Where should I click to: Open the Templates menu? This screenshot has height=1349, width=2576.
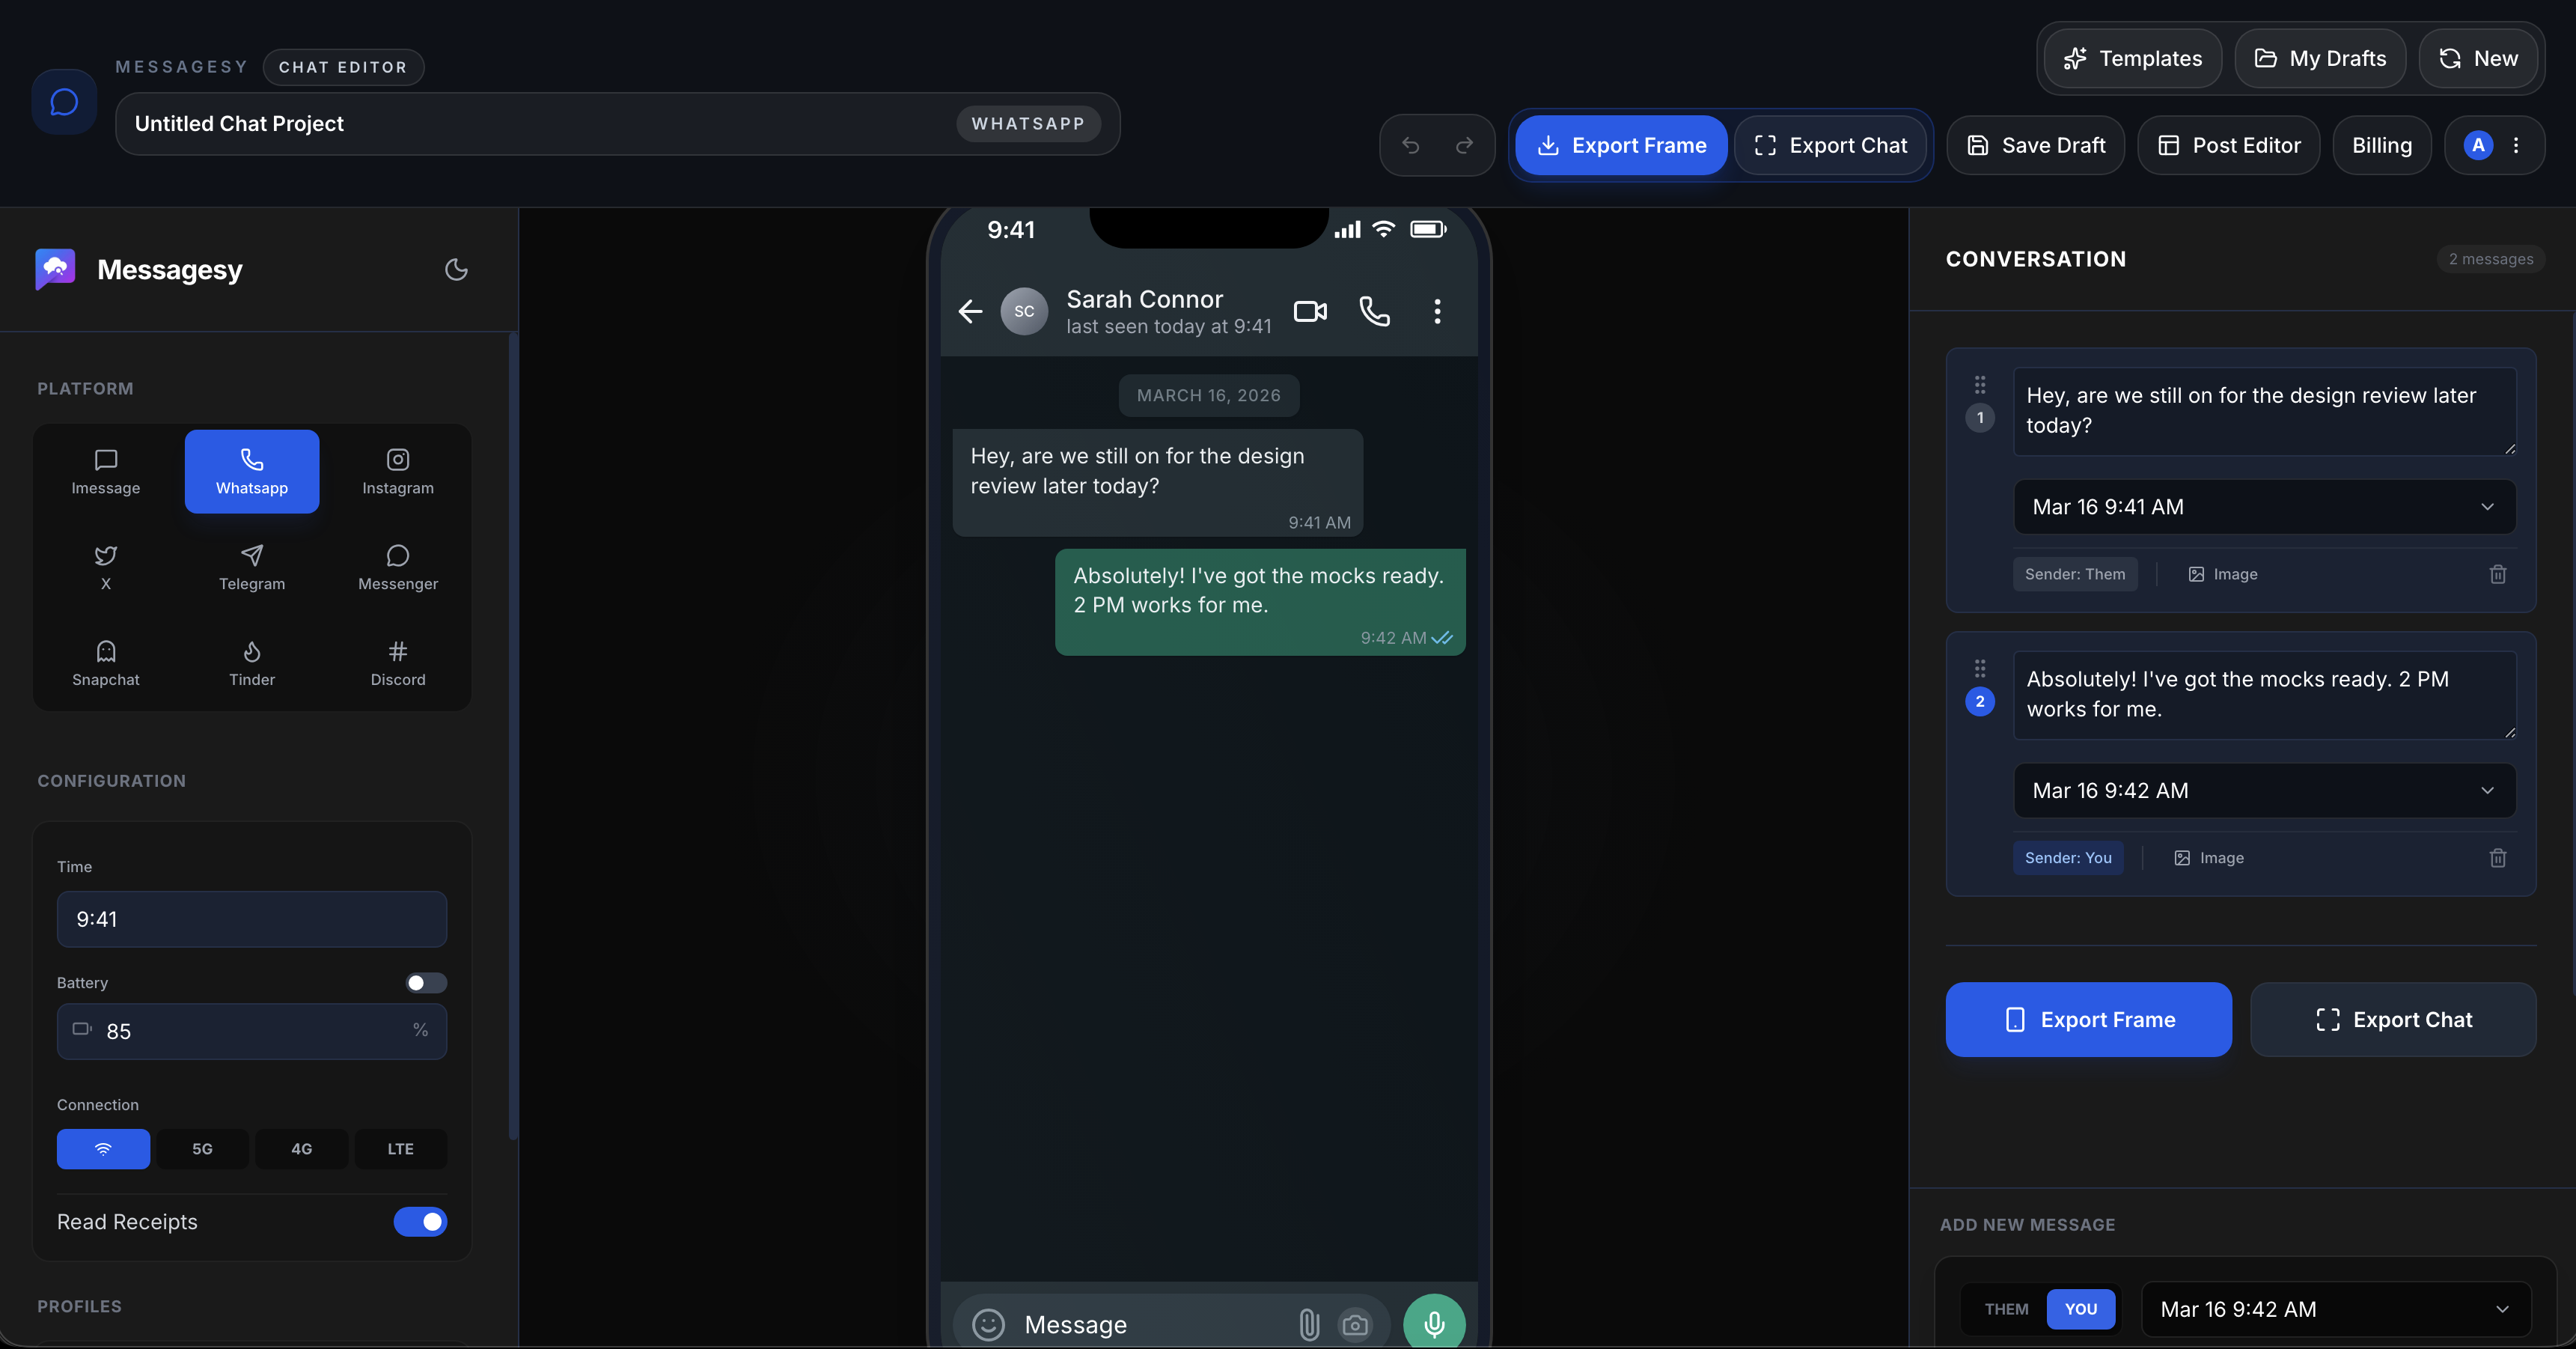2132,59
